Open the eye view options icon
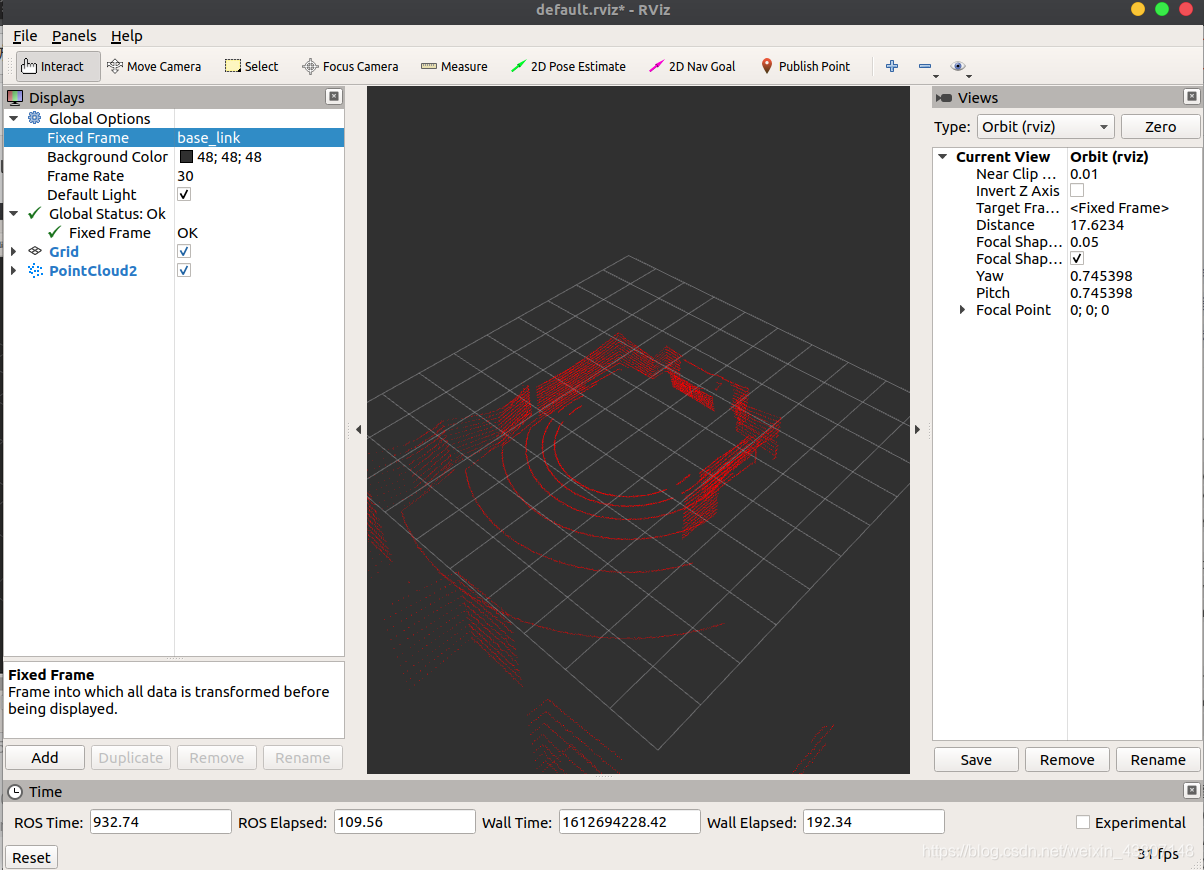This screenshot has width=1204, height=870. [958, 66]
